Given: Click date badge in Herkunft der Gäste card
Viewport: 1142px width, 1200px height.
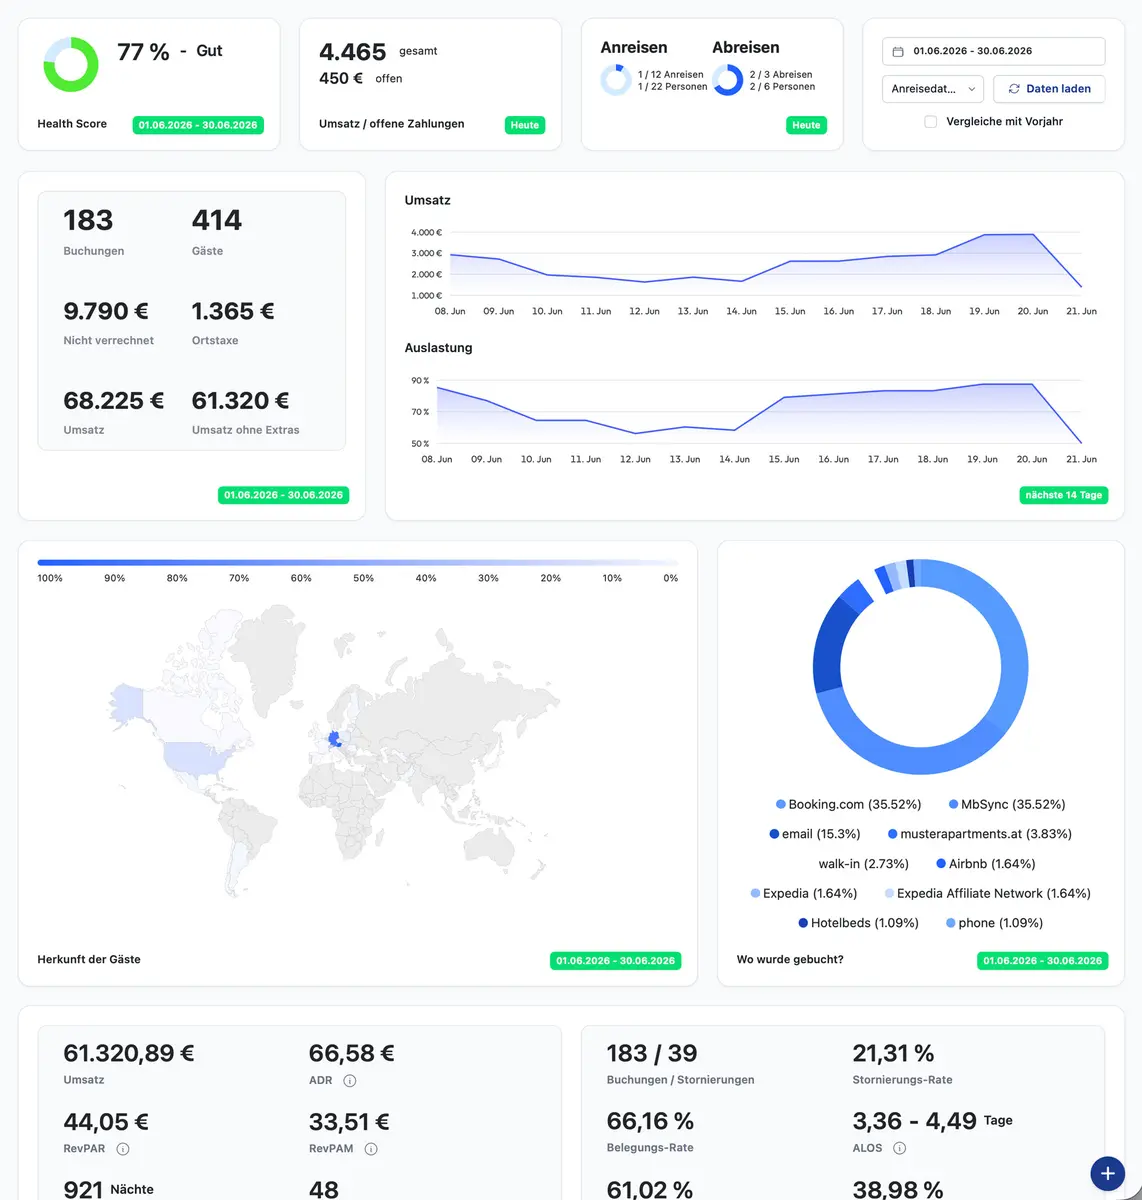Looking at the screenshot, I should (x=615, y=961).
